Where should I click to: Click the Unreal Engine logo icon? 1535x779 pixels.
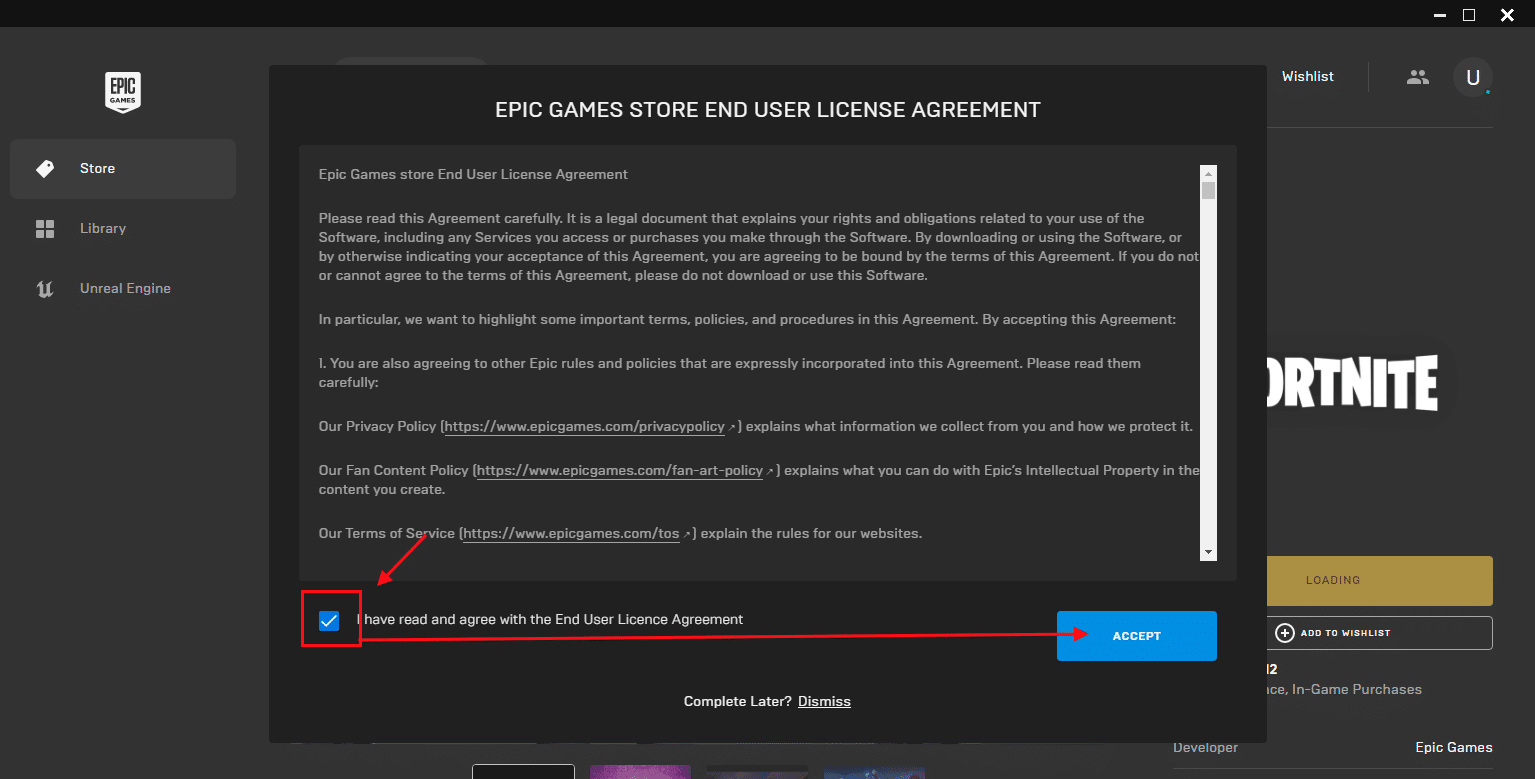click(45, 289)
